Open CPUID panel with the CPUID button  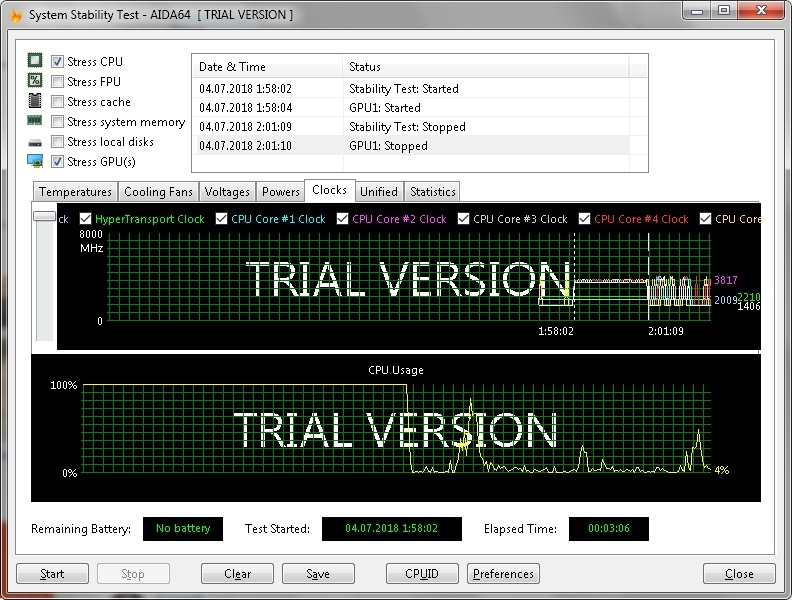click(422, 574)
